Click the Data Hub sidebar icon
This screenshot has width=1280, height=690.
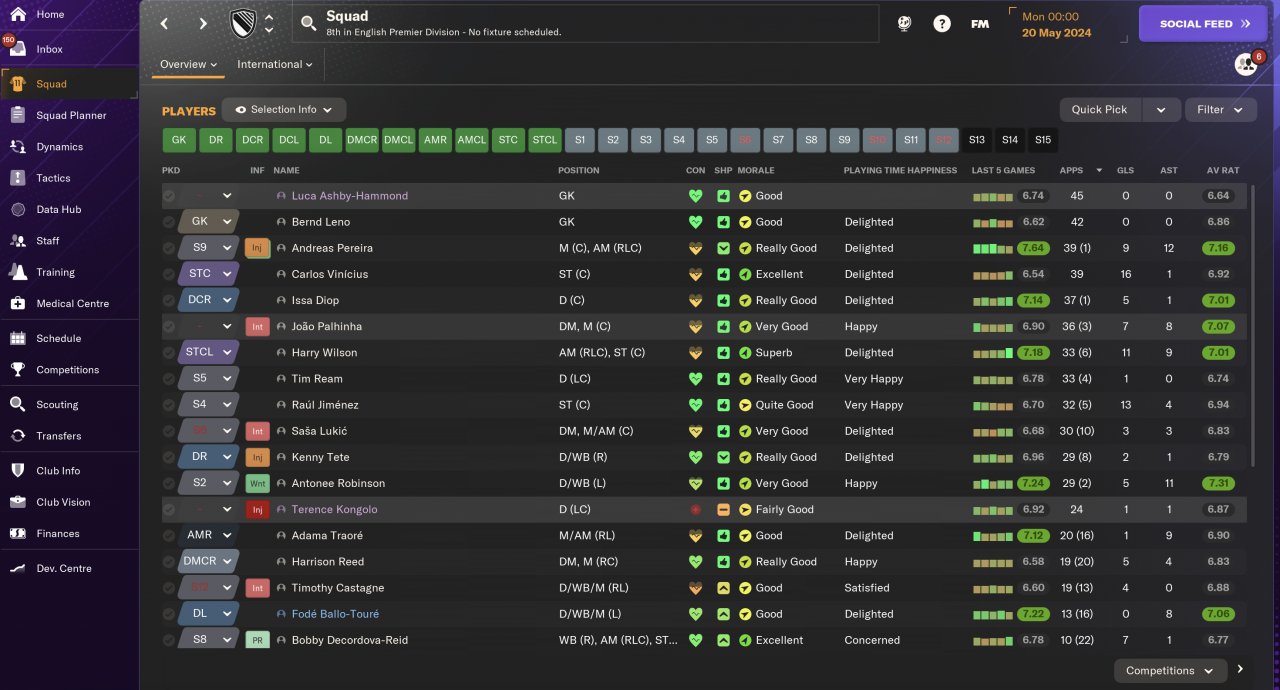18,210
